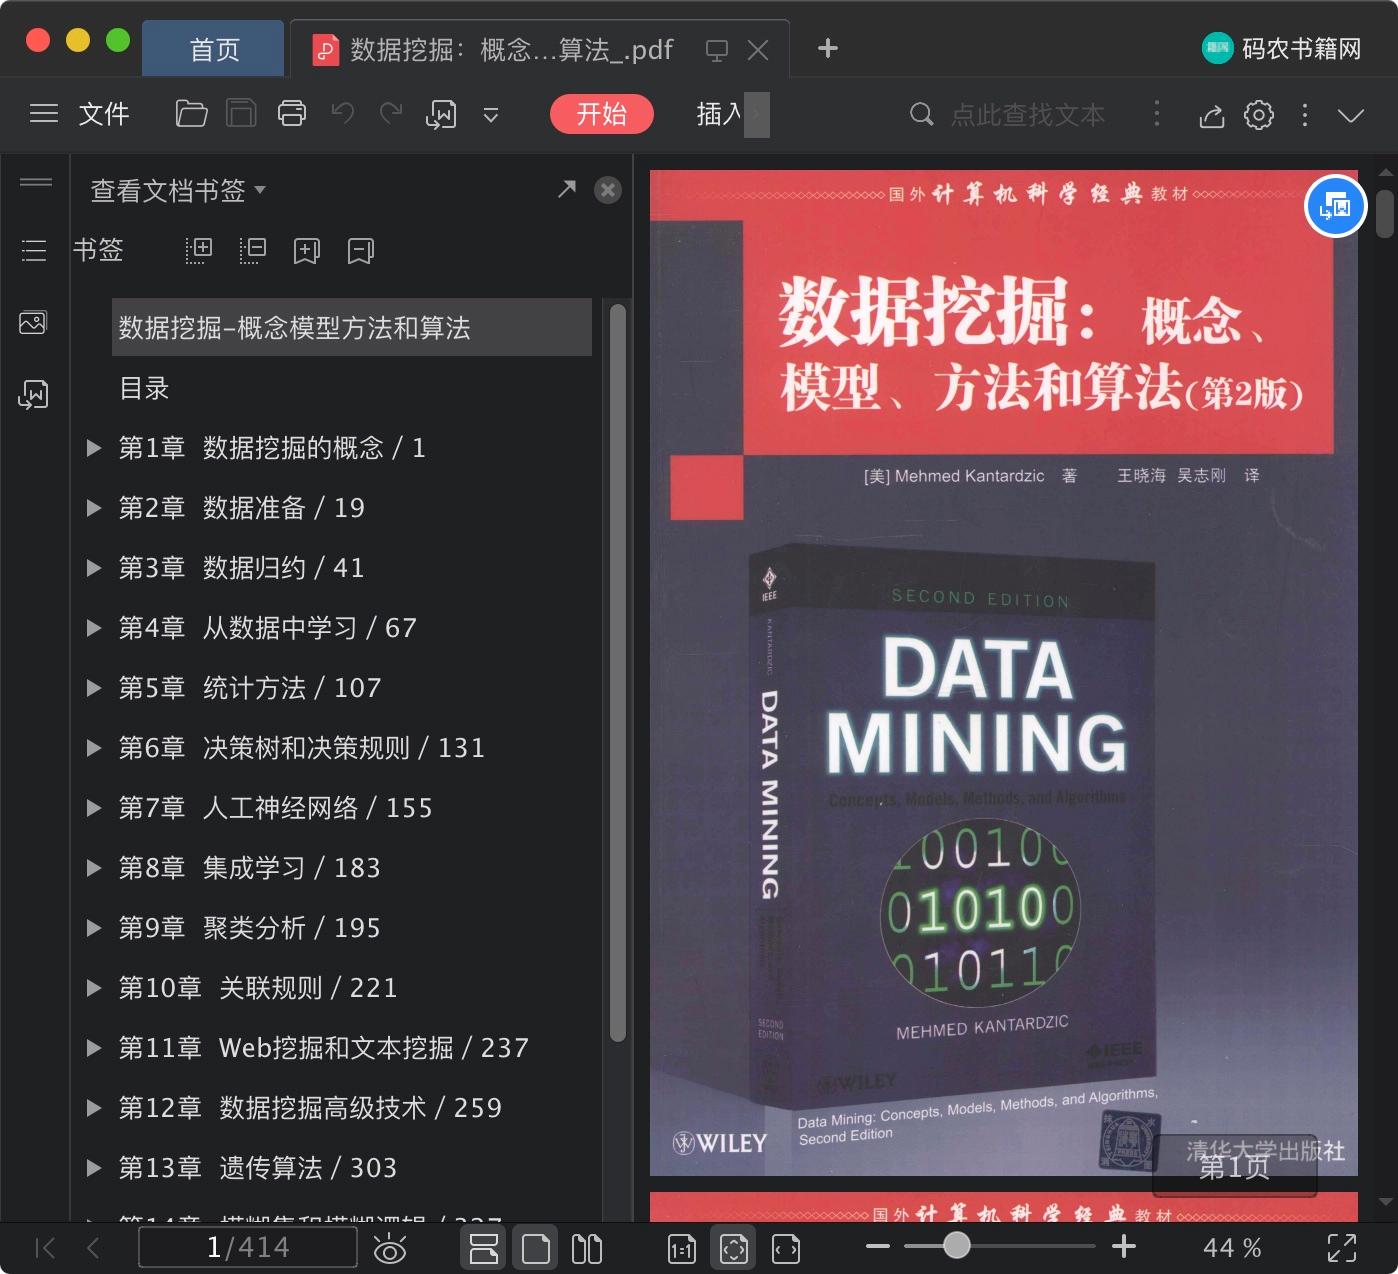Show the bookmarks list panel icon
The image size is (1398, 1274).
click(34, 250)
